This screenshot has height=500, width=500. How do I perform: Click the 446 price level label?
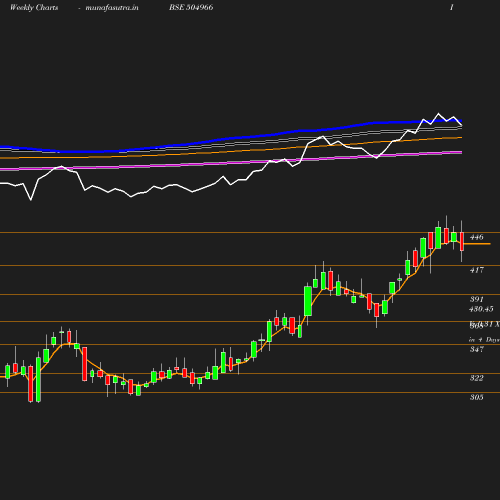tap(476, 237)
